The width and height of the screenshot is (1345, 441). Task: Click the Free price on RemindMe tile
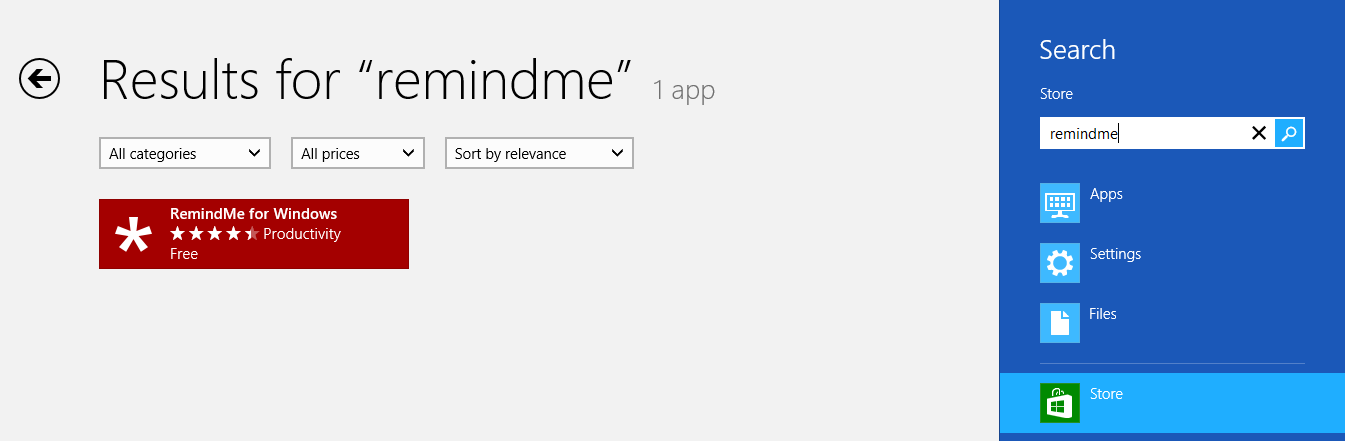tap(184, 254)
